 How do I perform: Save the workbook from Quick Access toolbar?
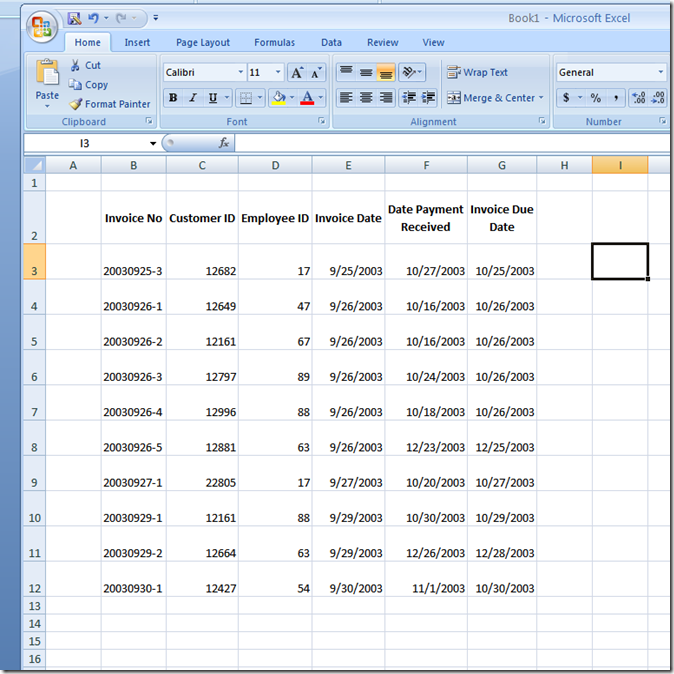click(75, 18)
